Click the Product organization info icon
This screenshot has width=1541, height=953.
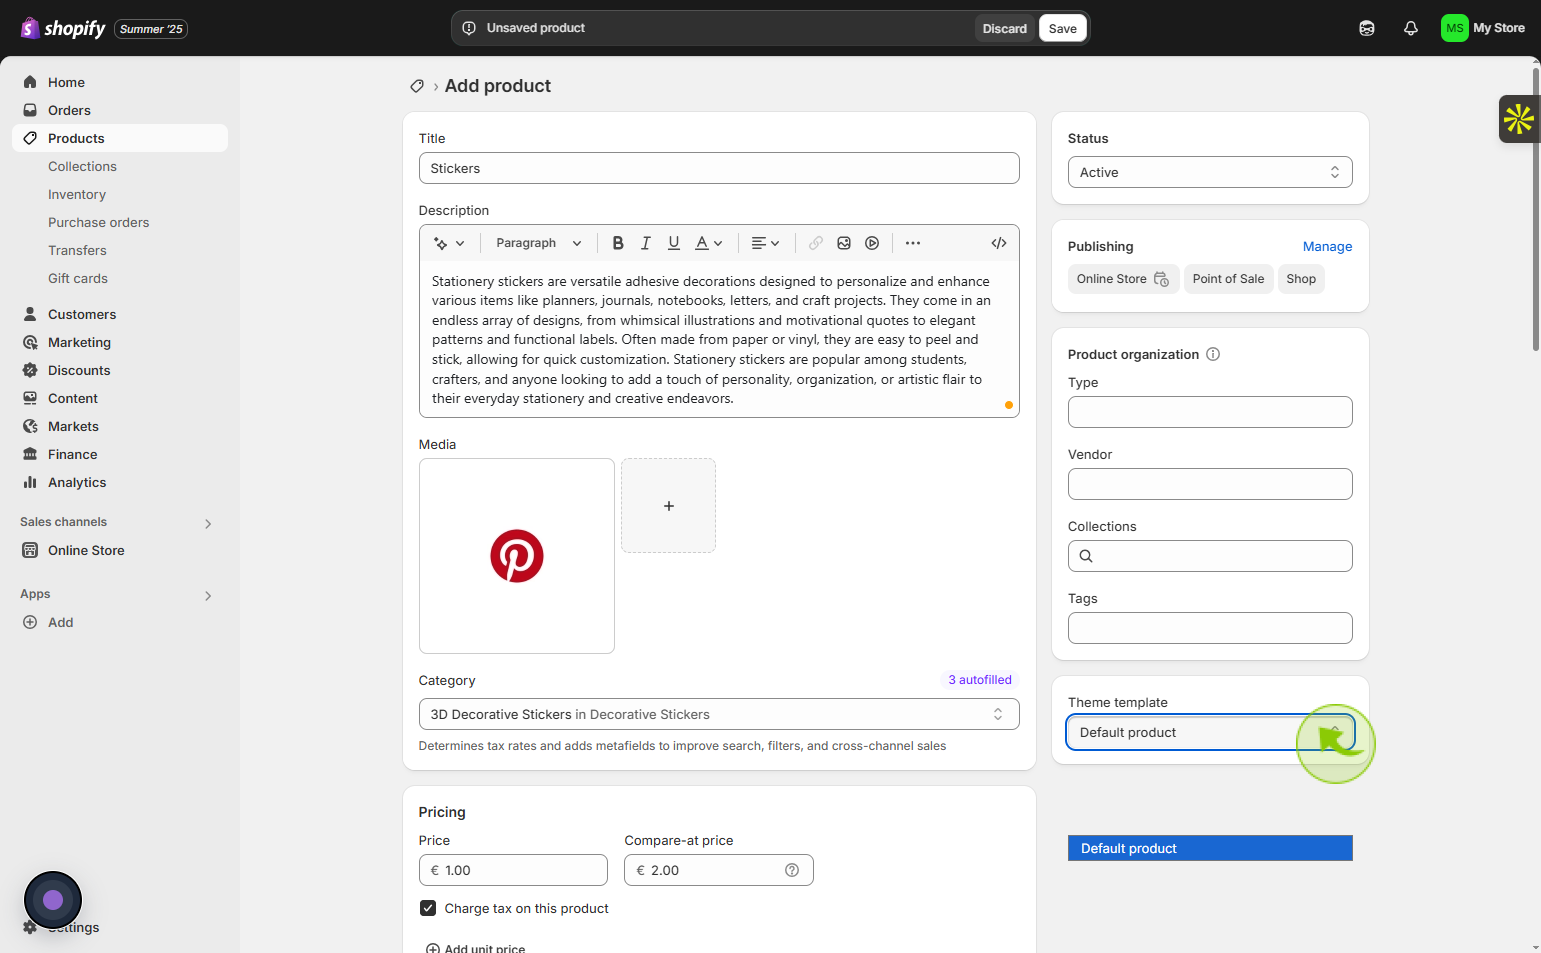1213,354
